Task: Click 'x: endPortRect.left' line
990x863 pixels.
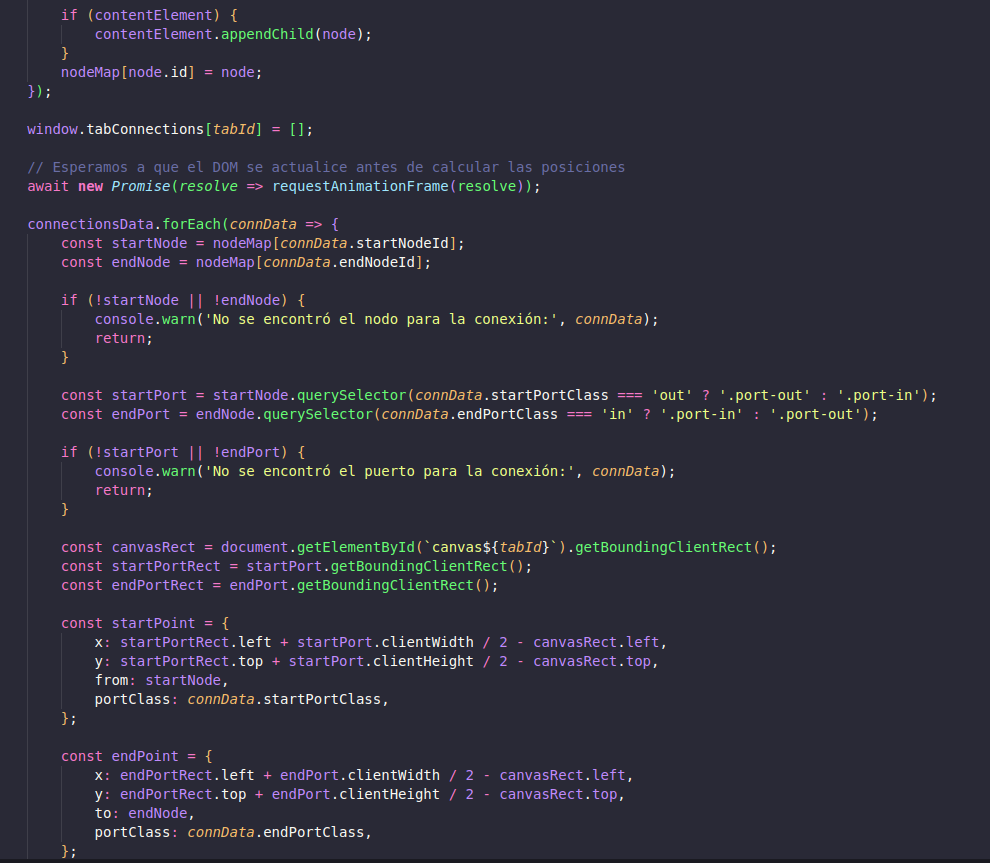Action: coord(364,775)
